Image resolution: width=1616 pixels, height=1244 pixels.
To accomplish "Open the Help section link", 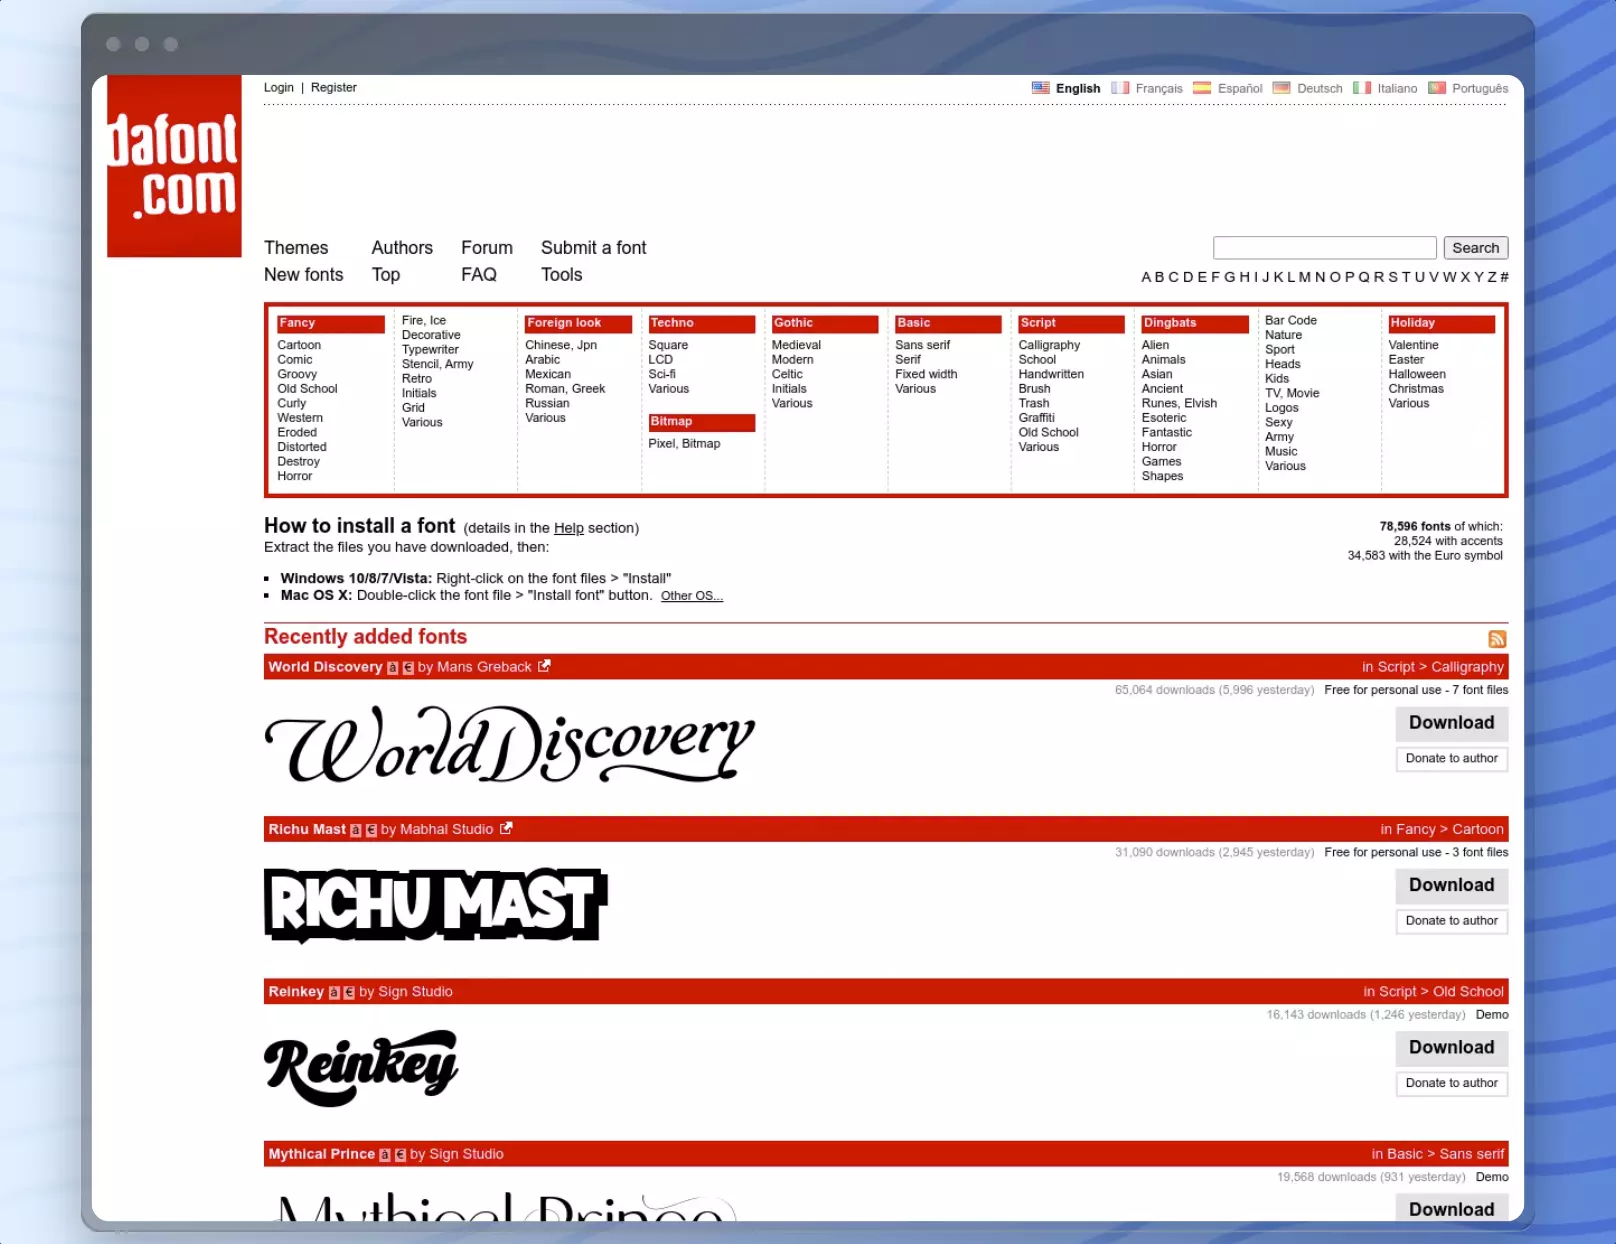I will coord(569,528).
